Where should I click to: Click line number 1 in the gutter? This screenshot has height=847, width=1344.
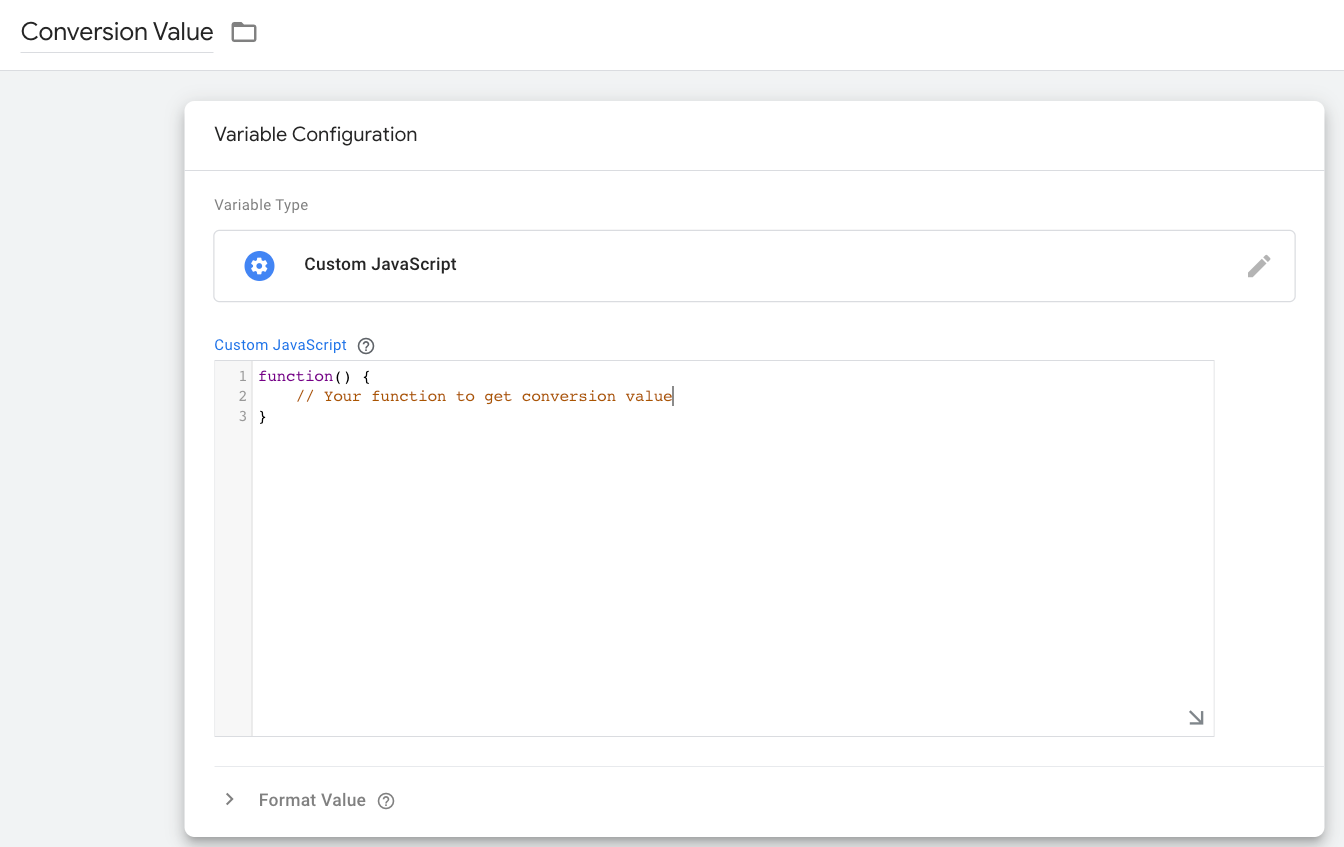[x=241, y=376]
